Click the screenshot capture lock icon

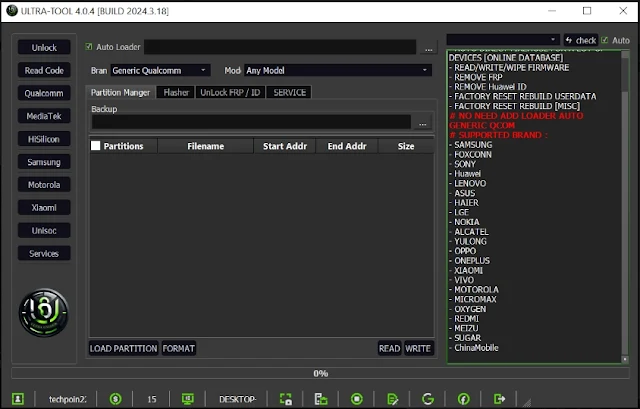pyautogui.click(x=286, y=398)
